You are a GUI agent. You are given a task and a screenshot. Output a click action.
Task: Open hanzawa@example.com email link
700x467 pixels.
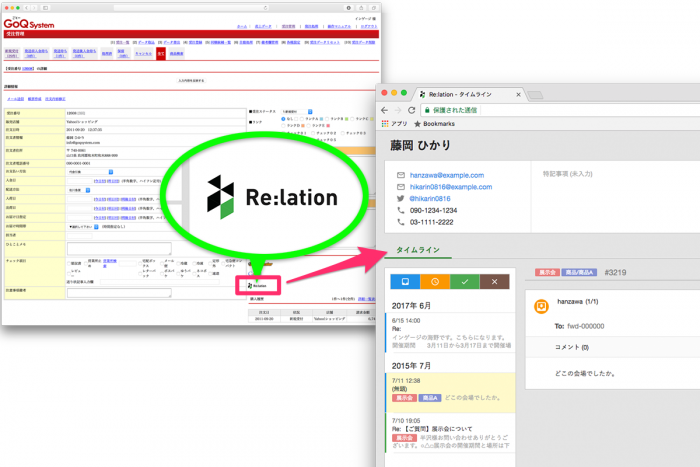click(447, 175)
